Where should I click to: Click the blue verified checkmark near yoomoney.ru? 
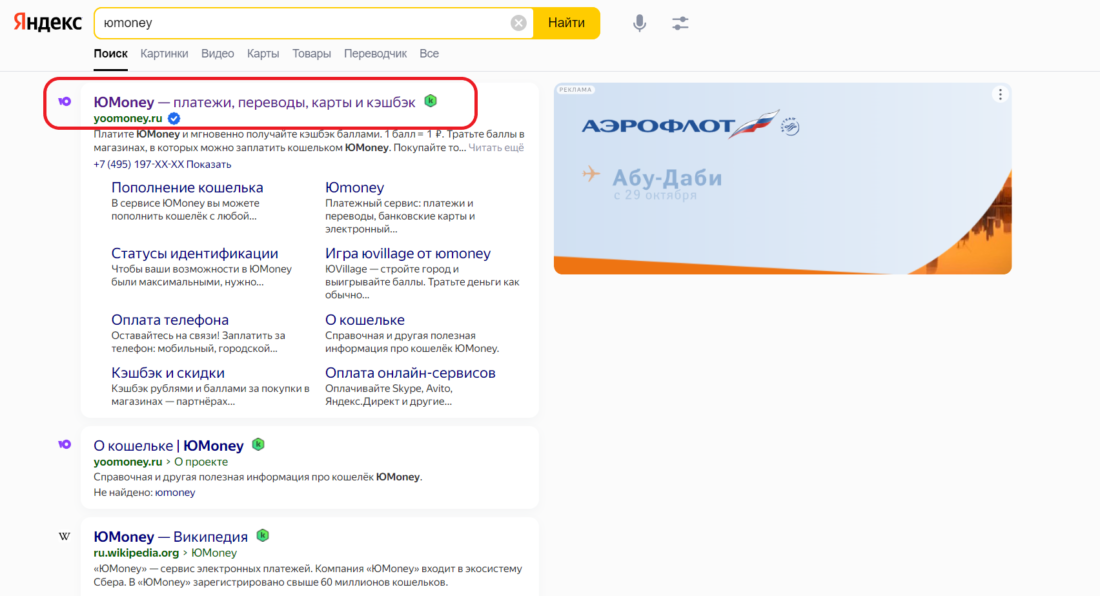pos(174,118)
